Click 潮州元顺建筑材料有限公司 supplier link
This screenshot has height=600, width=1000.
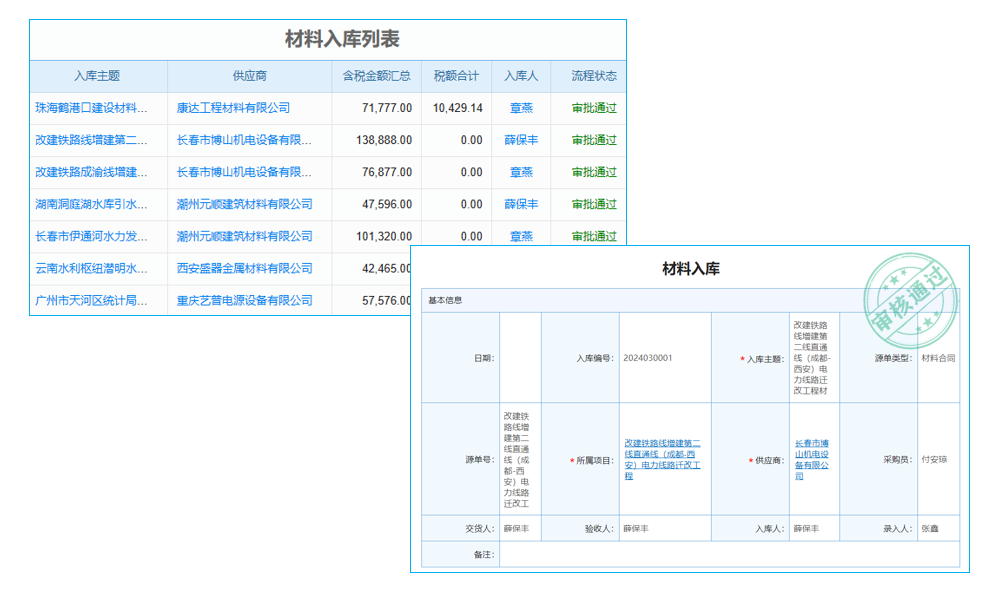(x=247, y=204)
